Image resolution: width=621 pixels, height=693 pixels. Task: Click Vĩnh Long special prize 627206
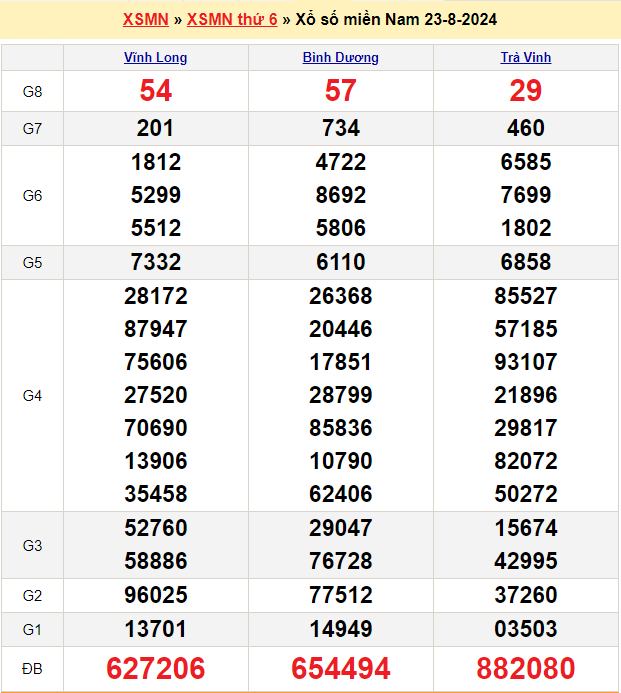[155, 668]
